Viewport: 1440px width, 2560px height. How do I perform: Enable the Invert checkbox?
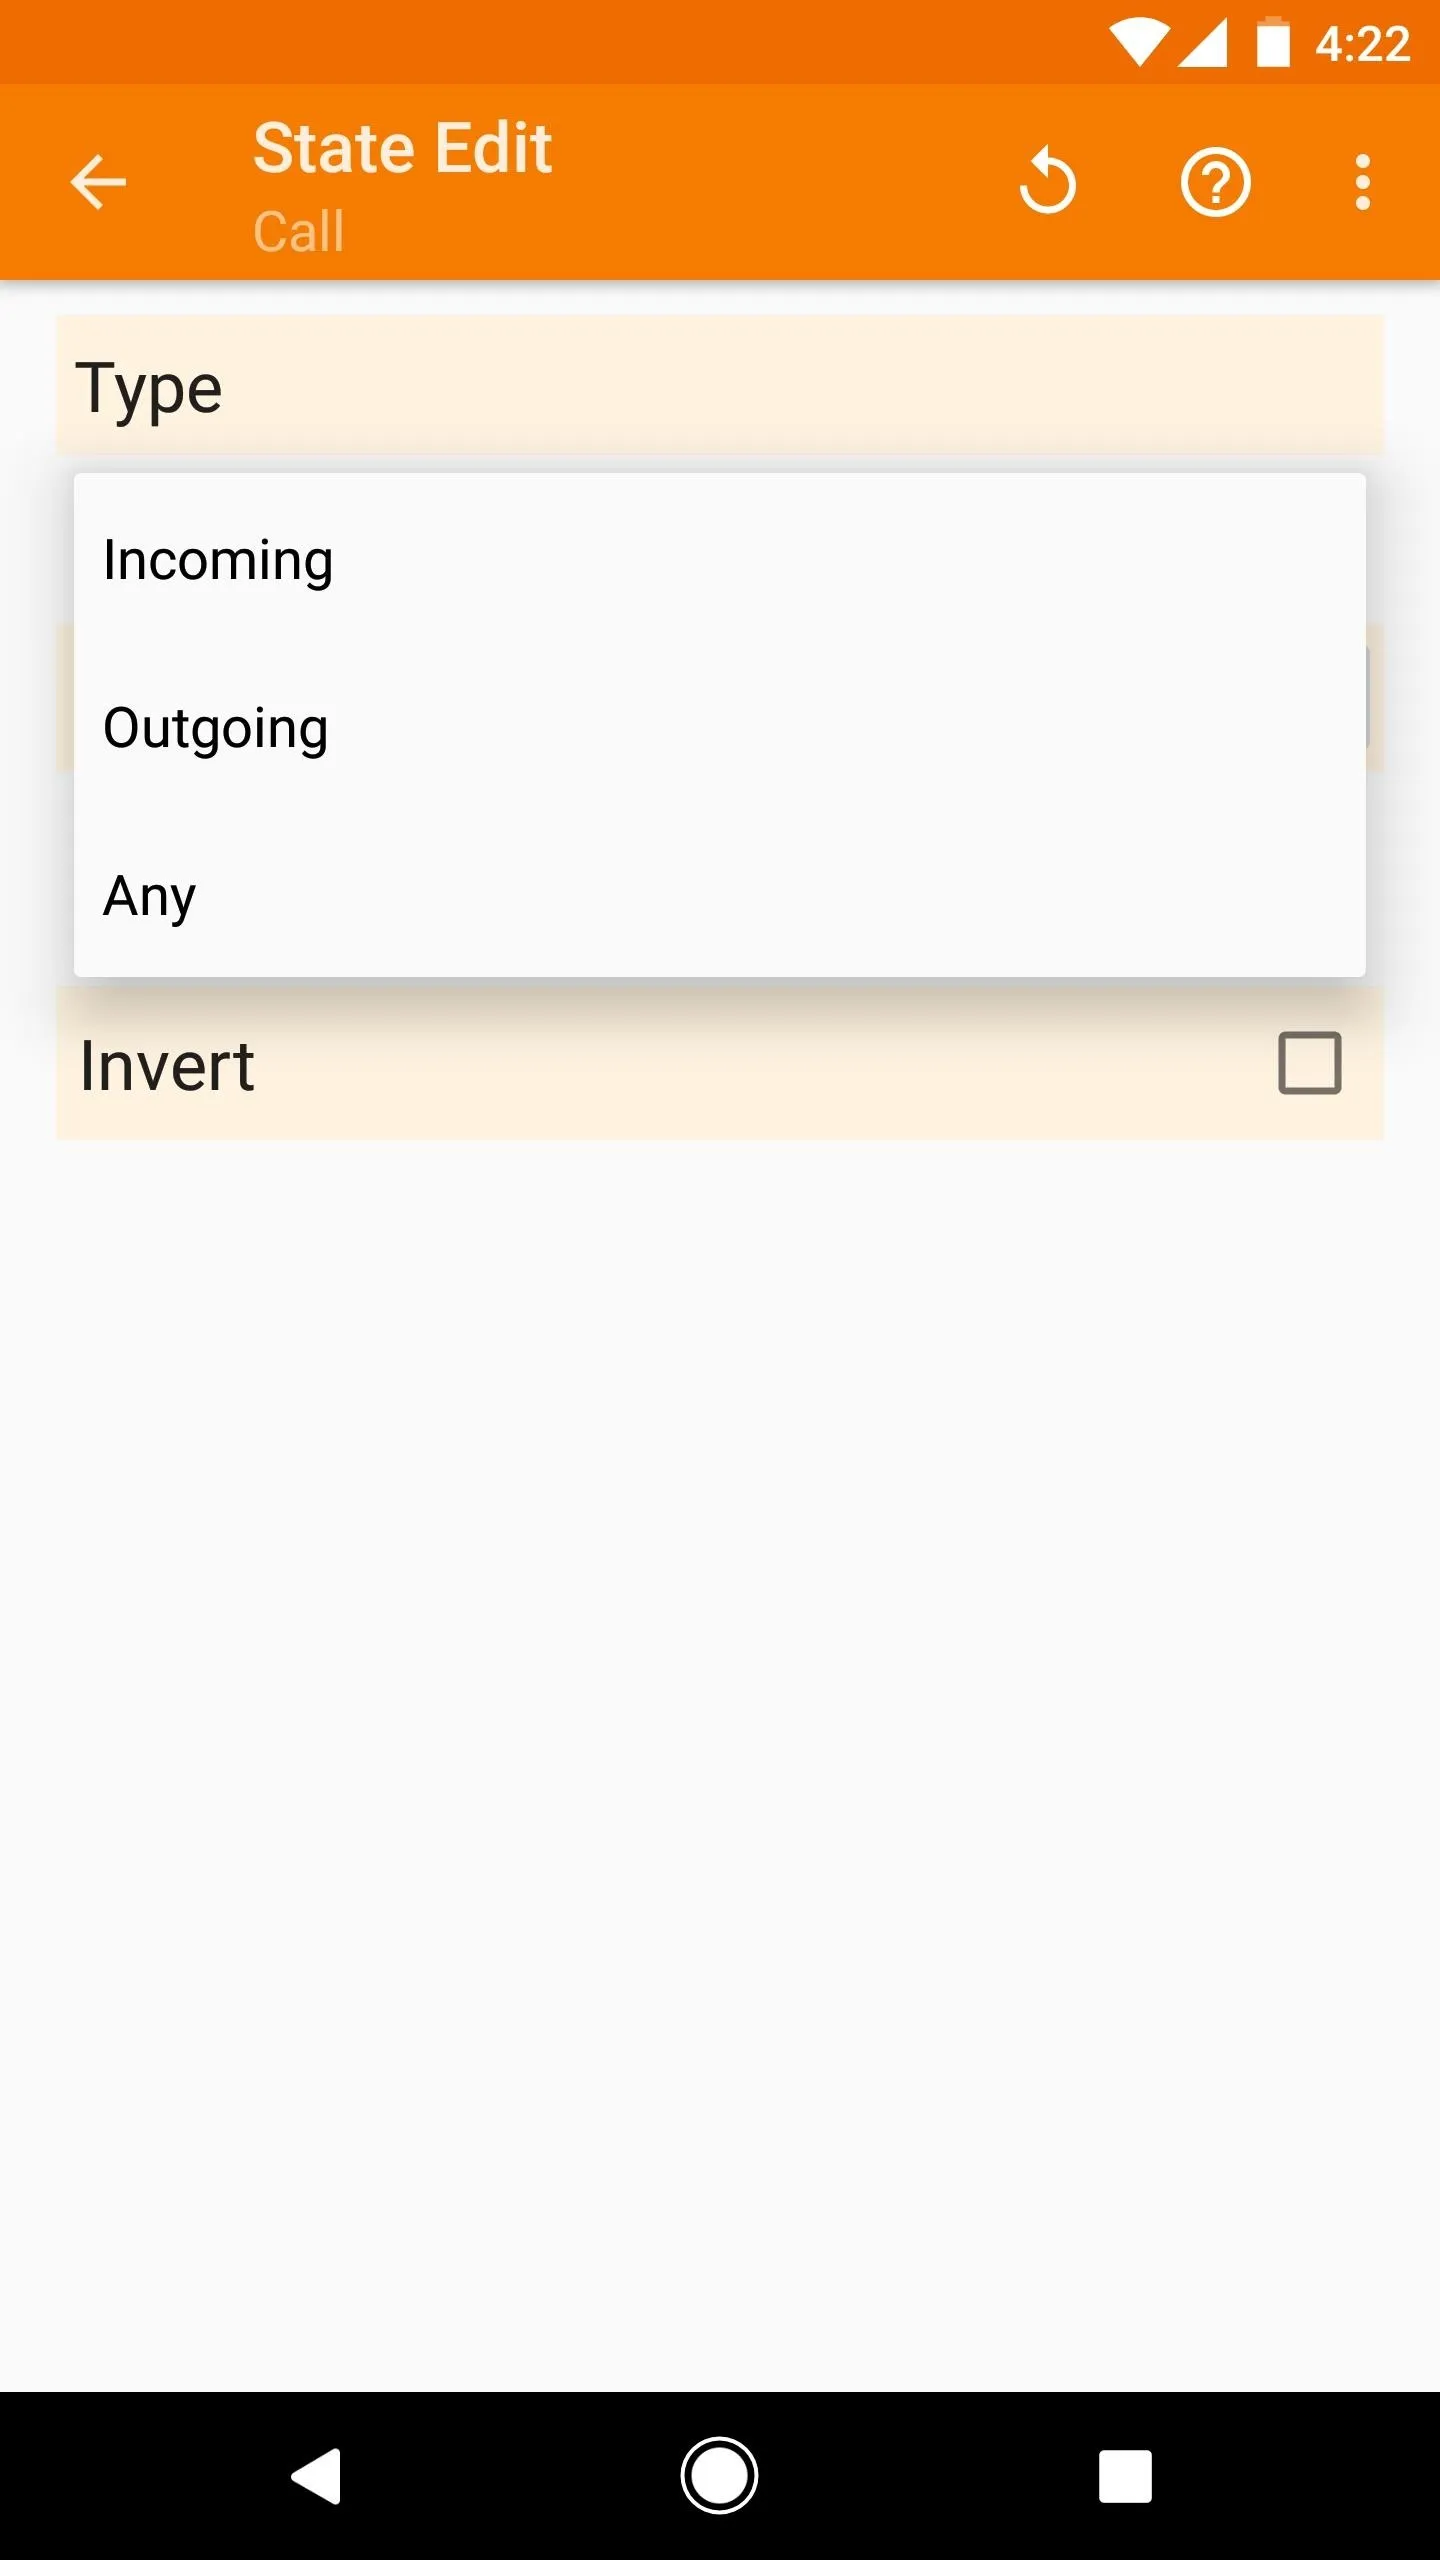pos(1309,1063)
